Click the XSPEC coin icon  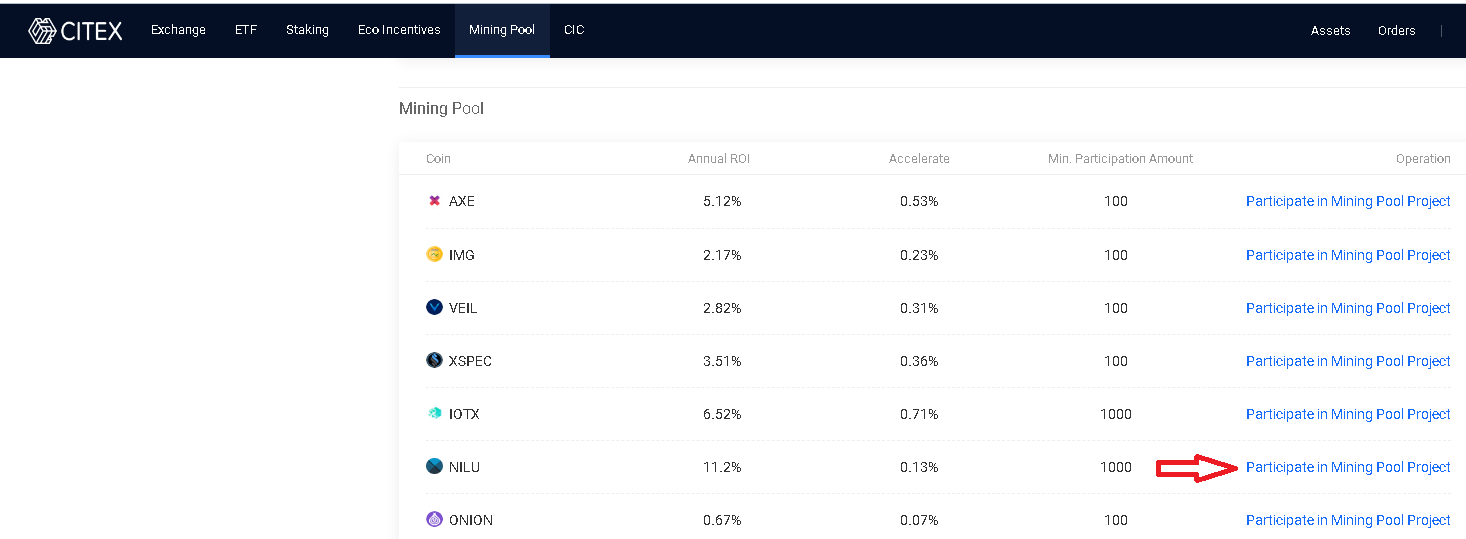(434, 360)
